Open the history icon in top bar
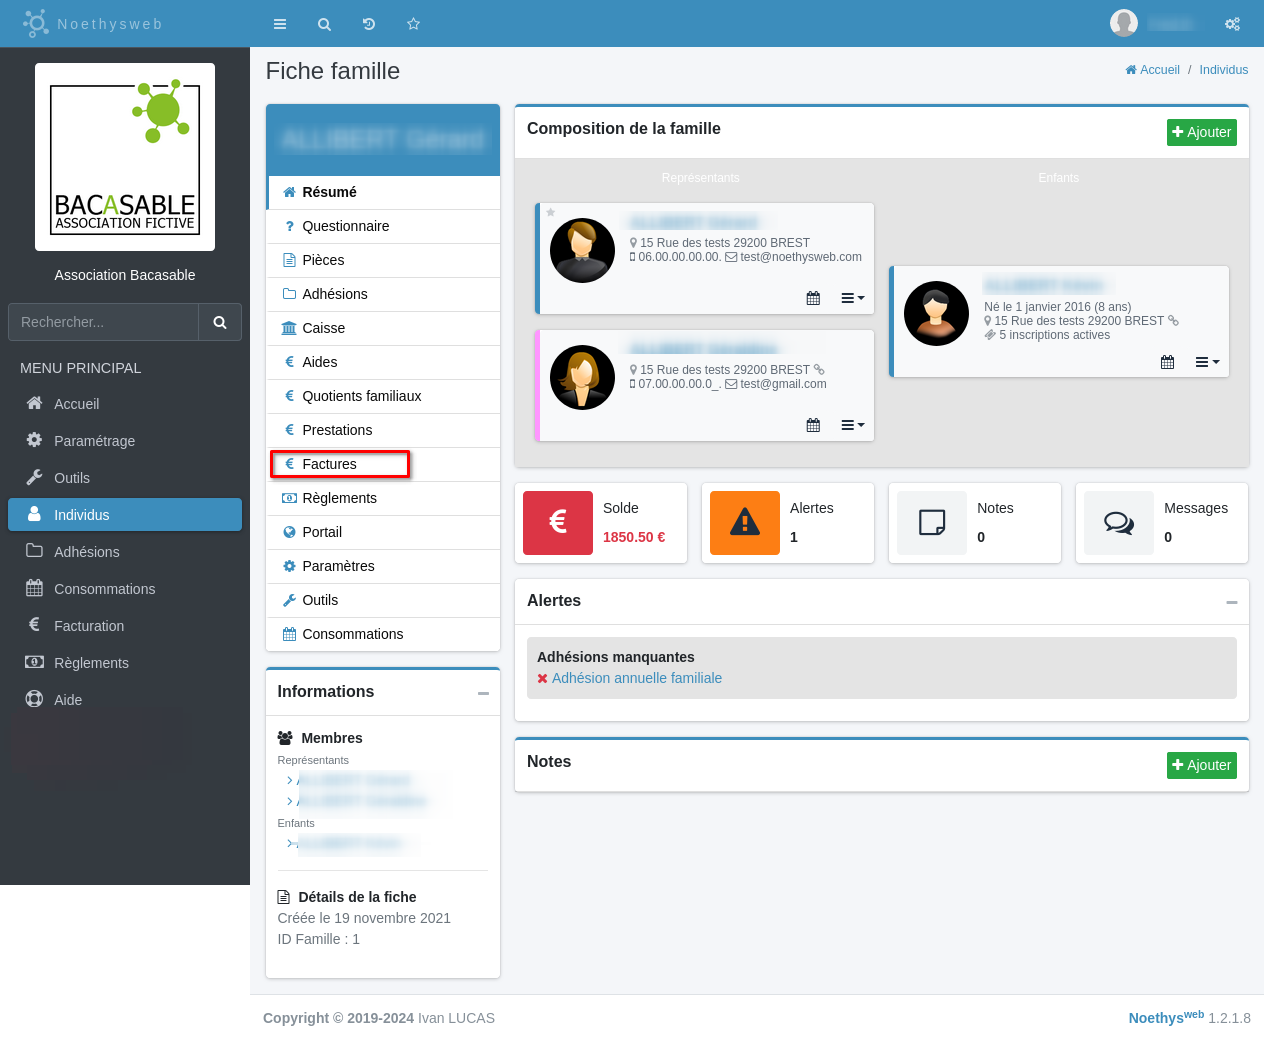 pos(369,24)
